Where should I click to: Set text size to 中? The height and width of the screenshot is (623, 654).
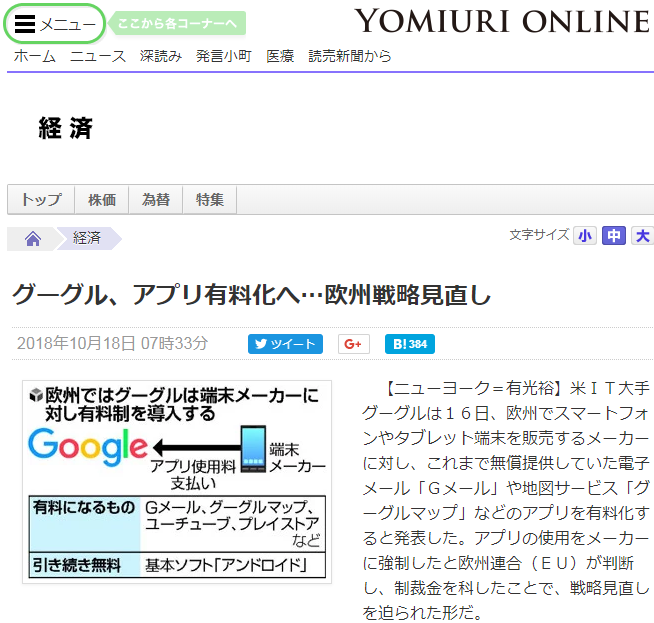click(x=614, y=236)
